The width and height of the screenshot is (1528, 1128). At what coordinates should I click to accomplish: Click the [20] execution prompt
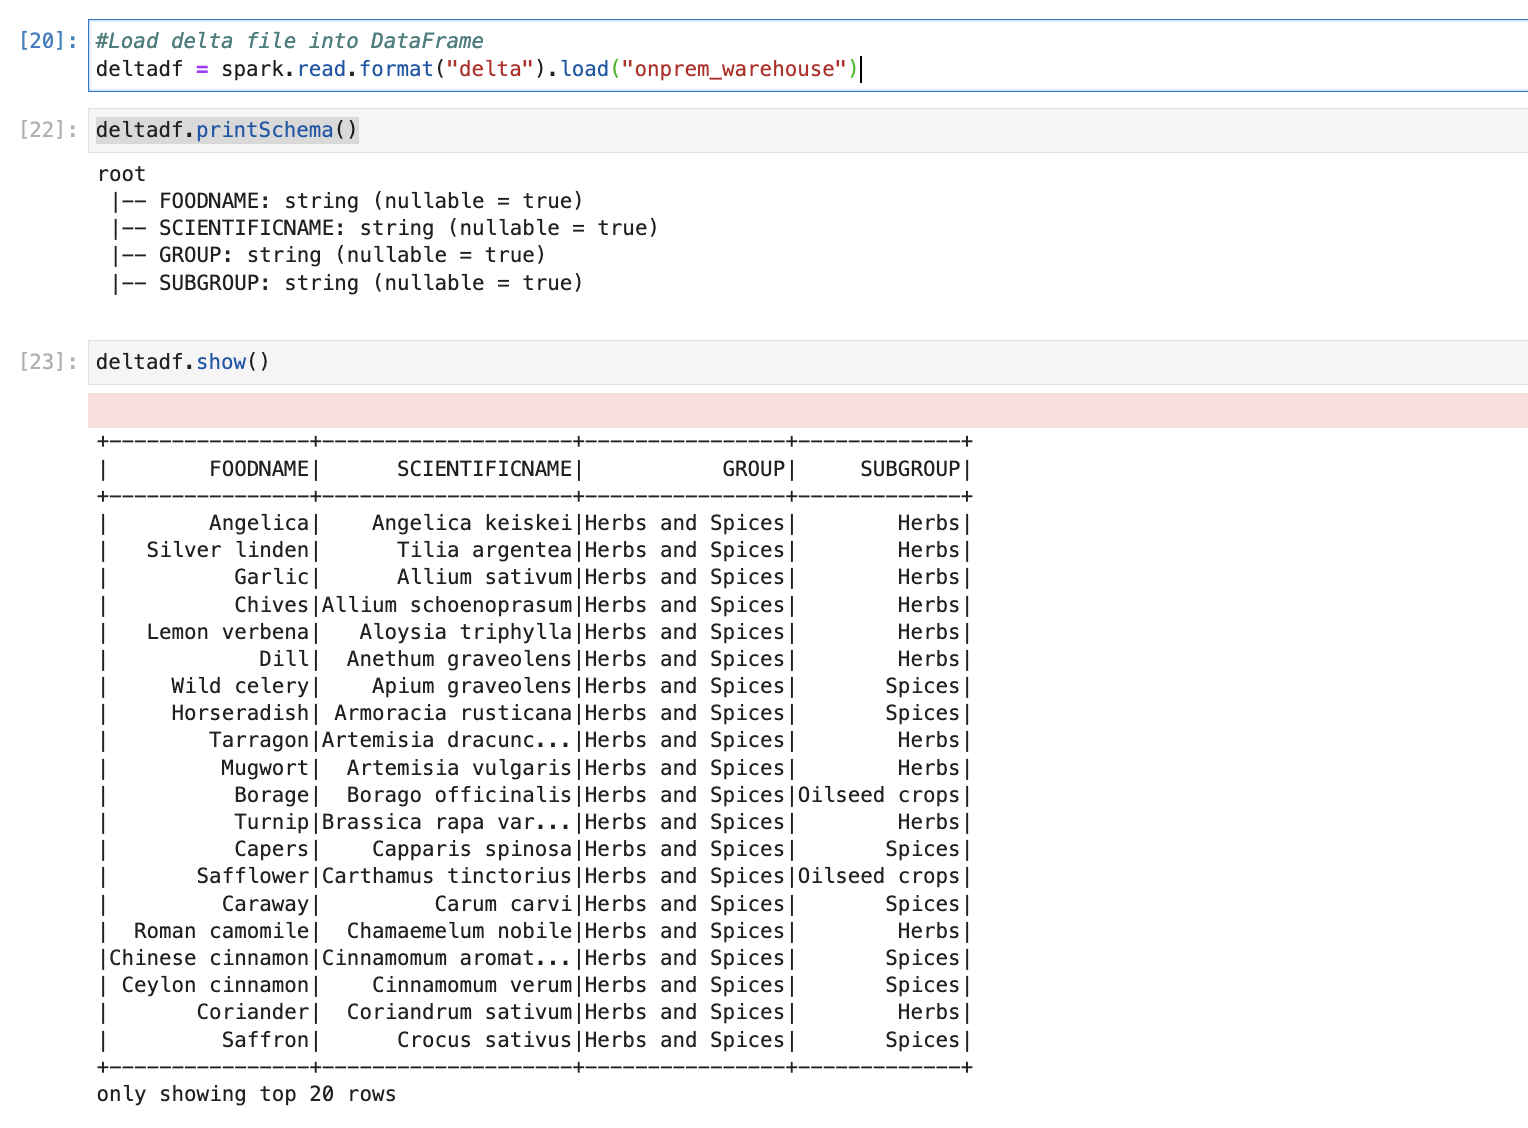coord(47,41)
